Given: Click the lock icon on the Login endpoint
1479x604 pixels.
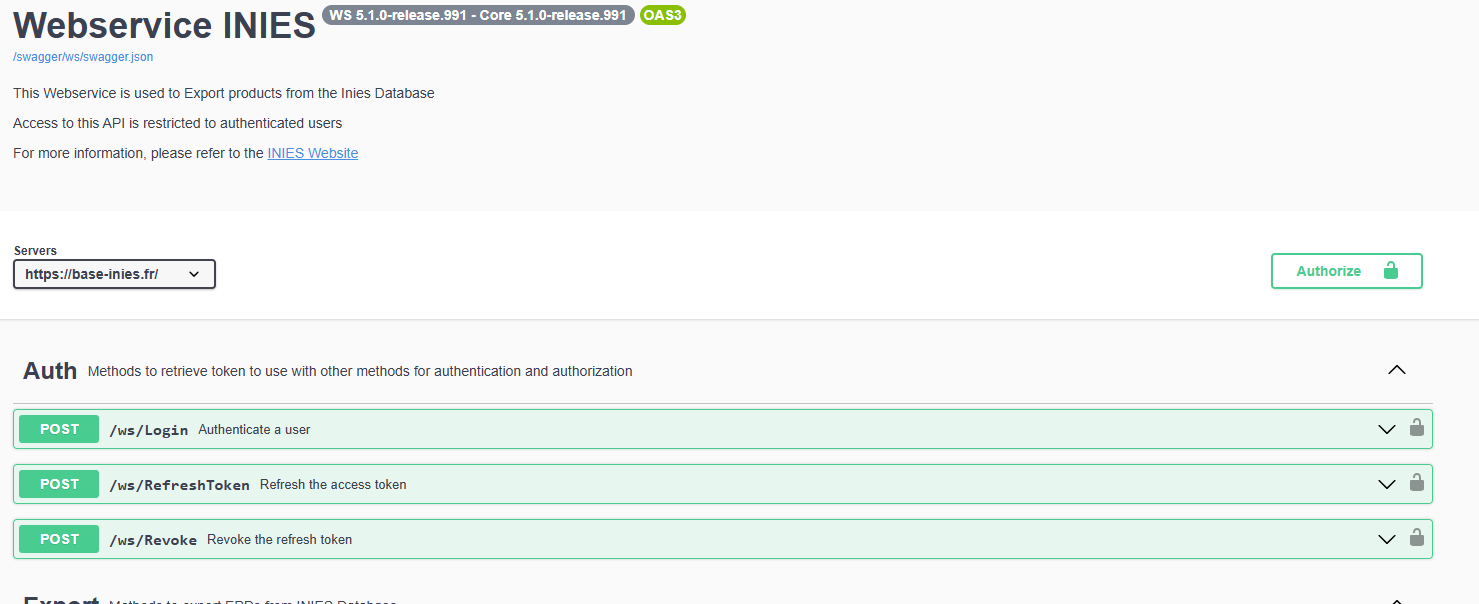Looking at the screenshot, I should (1416, 428).
